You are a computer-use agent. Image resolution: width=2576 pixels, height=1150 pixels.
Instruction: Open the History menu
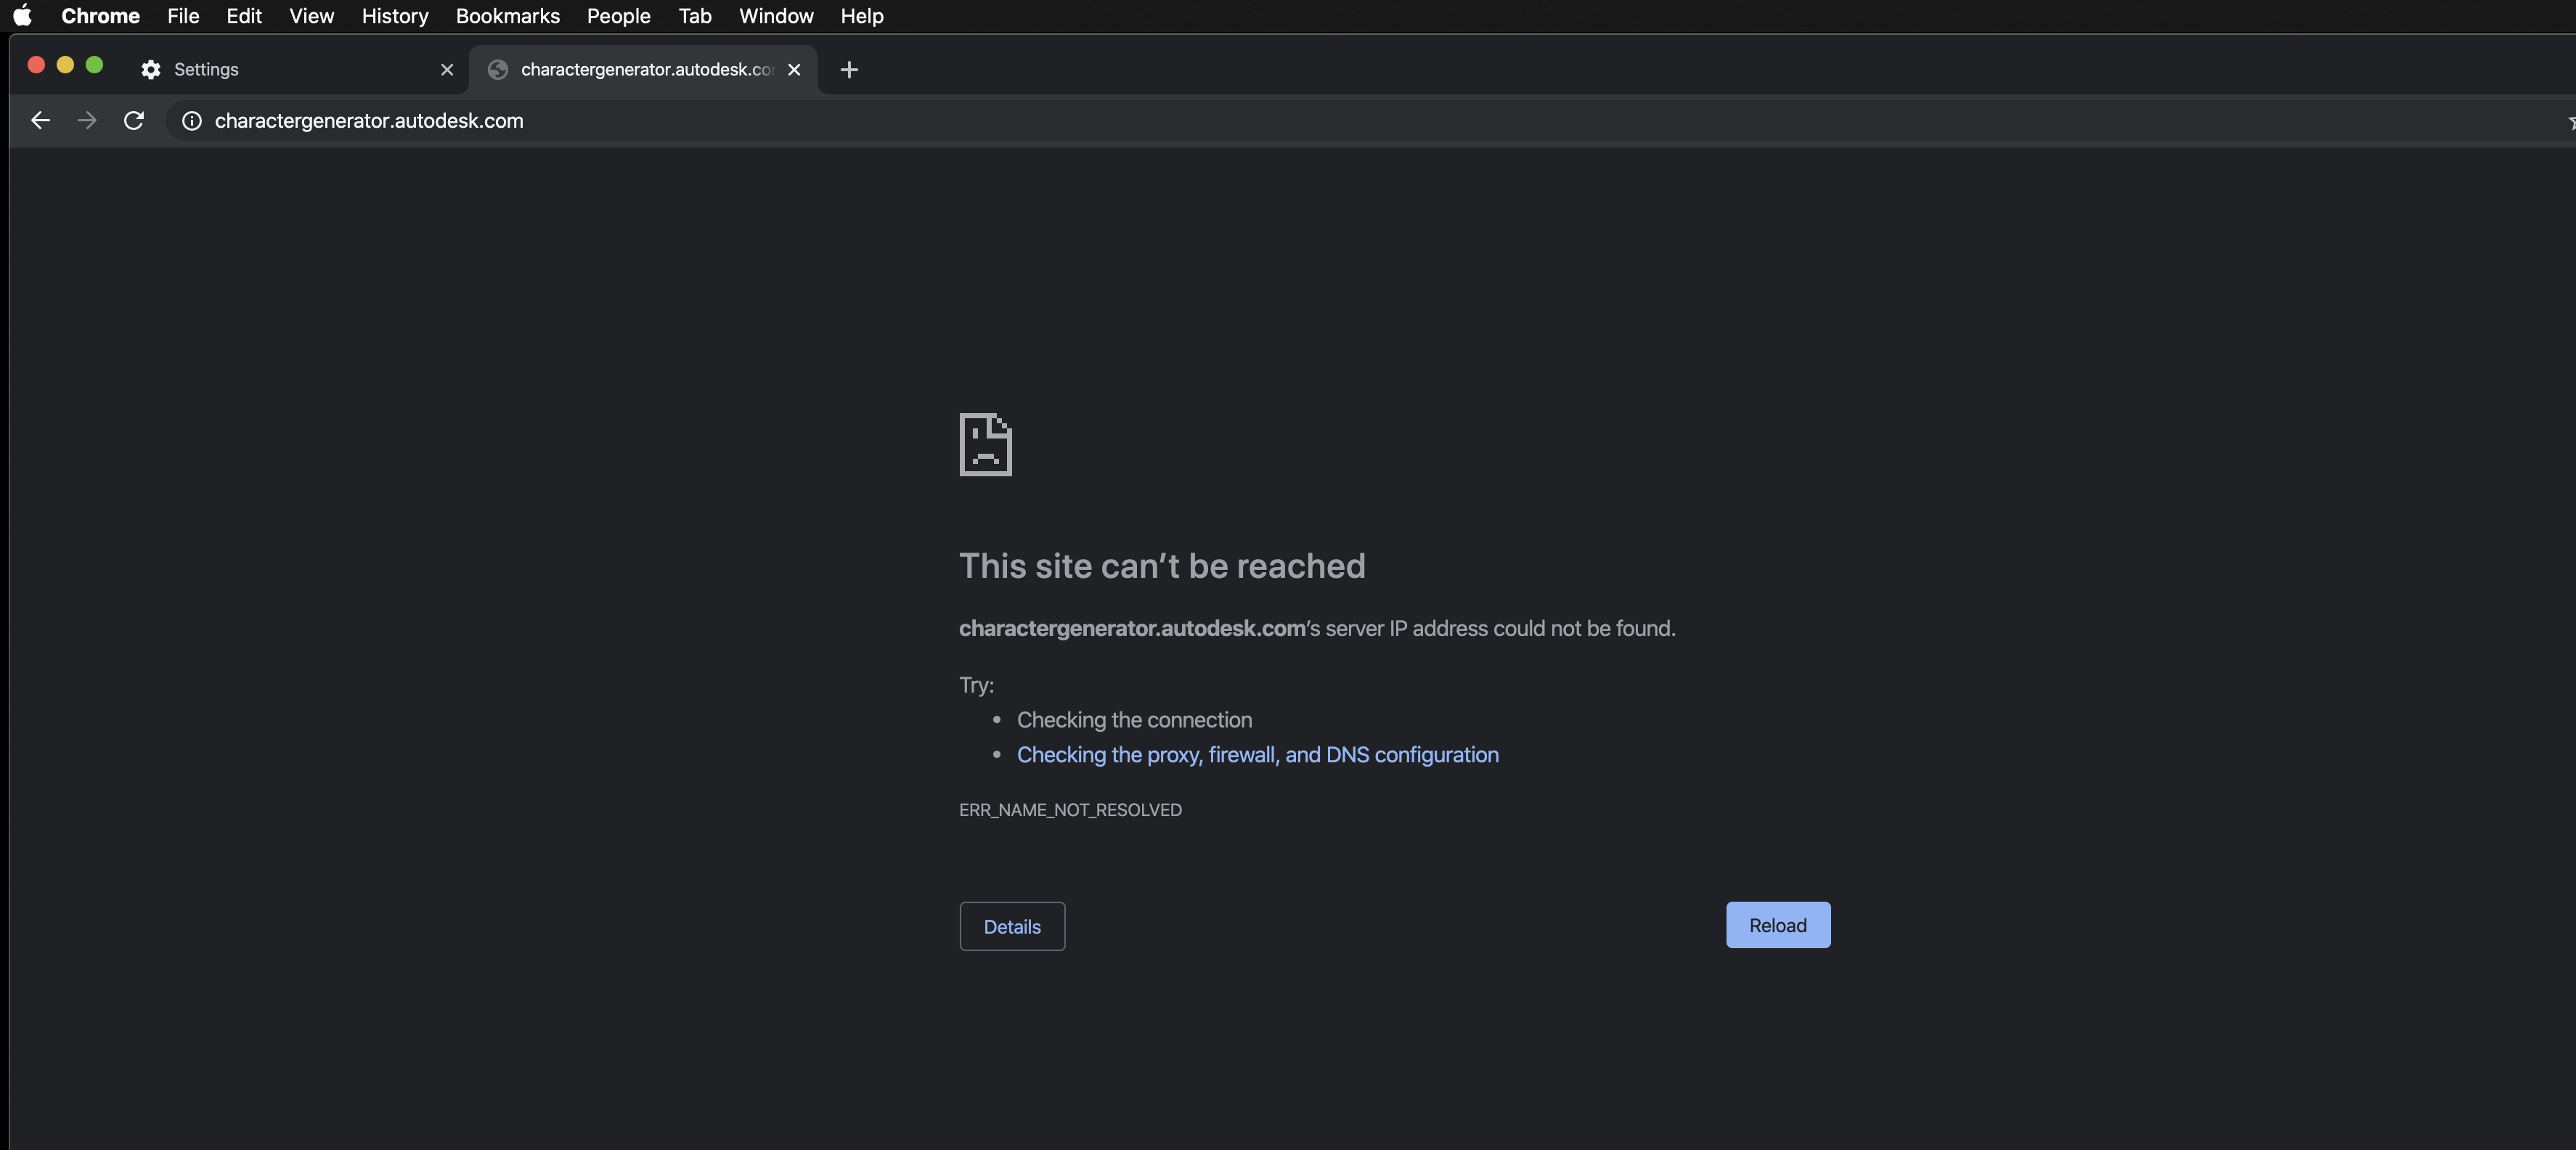pos(394,16)
